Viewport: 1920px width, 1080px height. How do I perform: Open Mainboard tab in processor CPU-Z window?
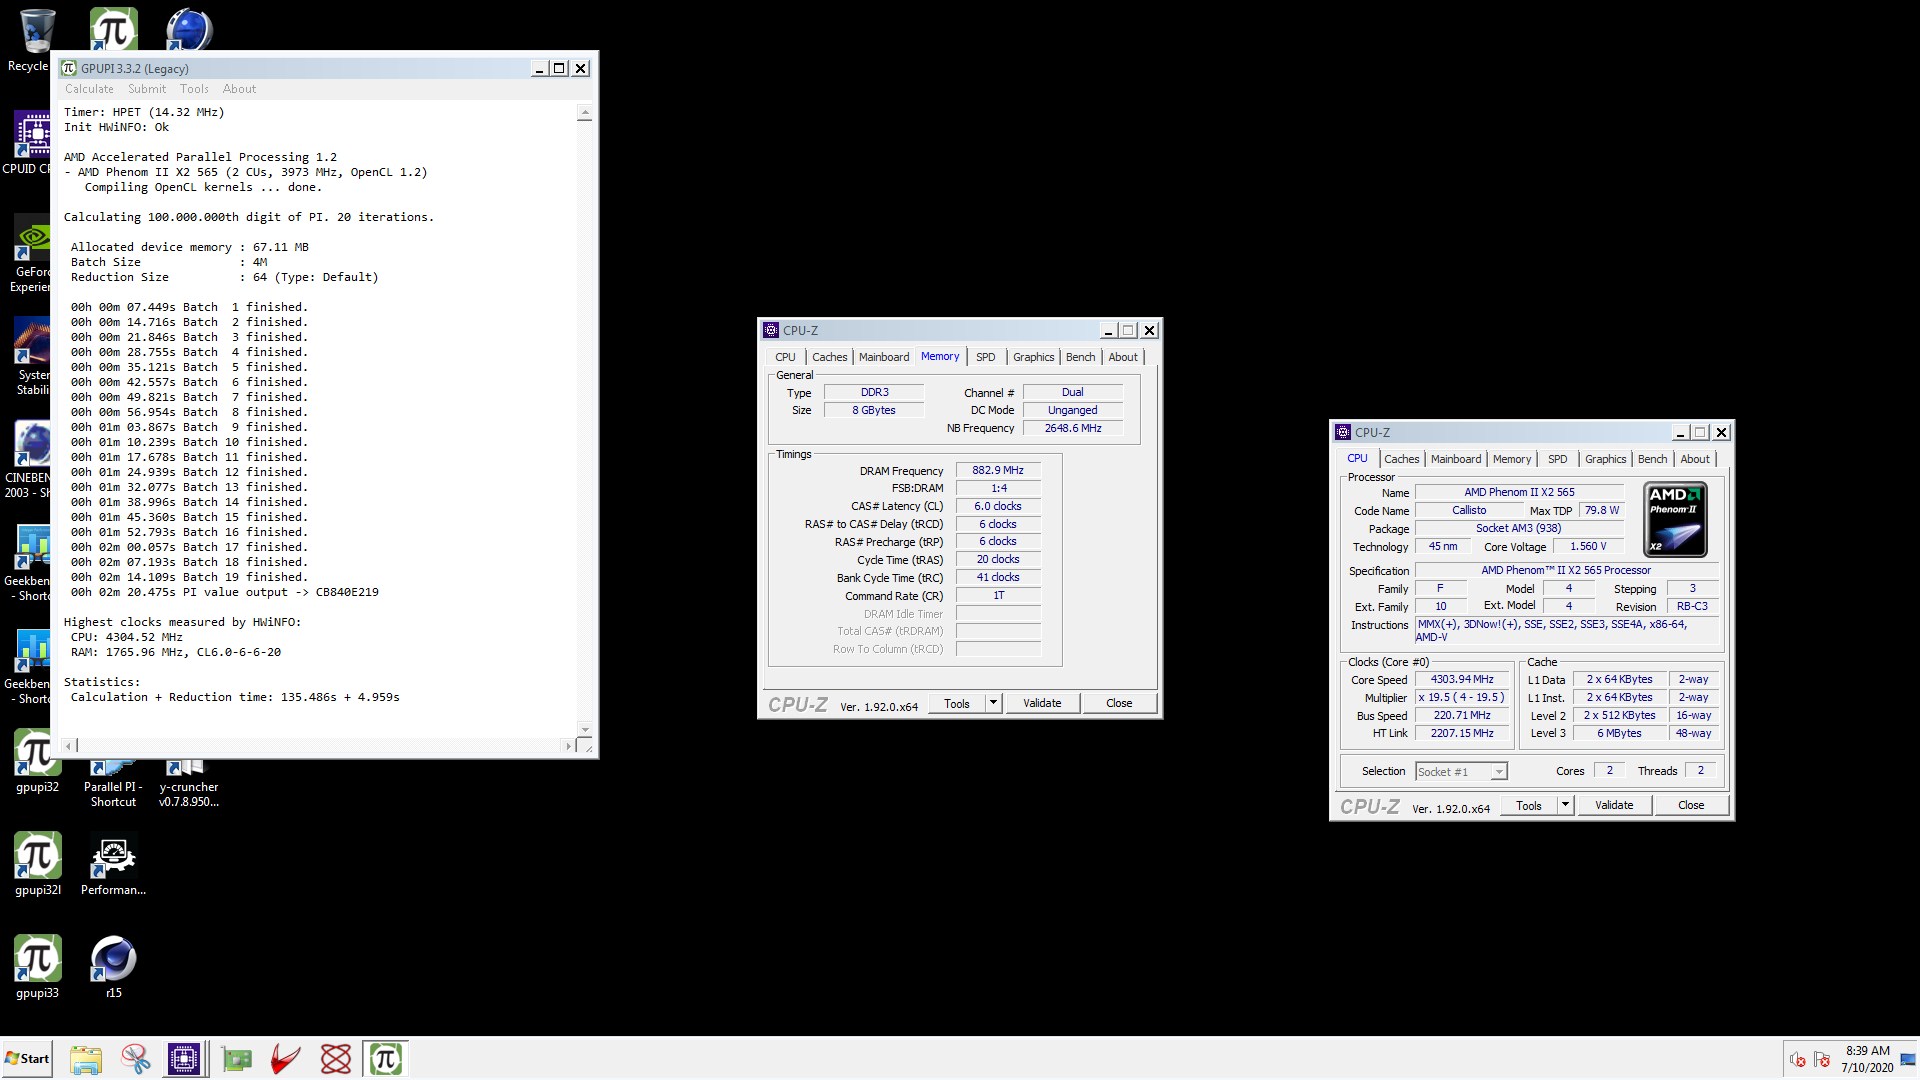[1456, 459]
